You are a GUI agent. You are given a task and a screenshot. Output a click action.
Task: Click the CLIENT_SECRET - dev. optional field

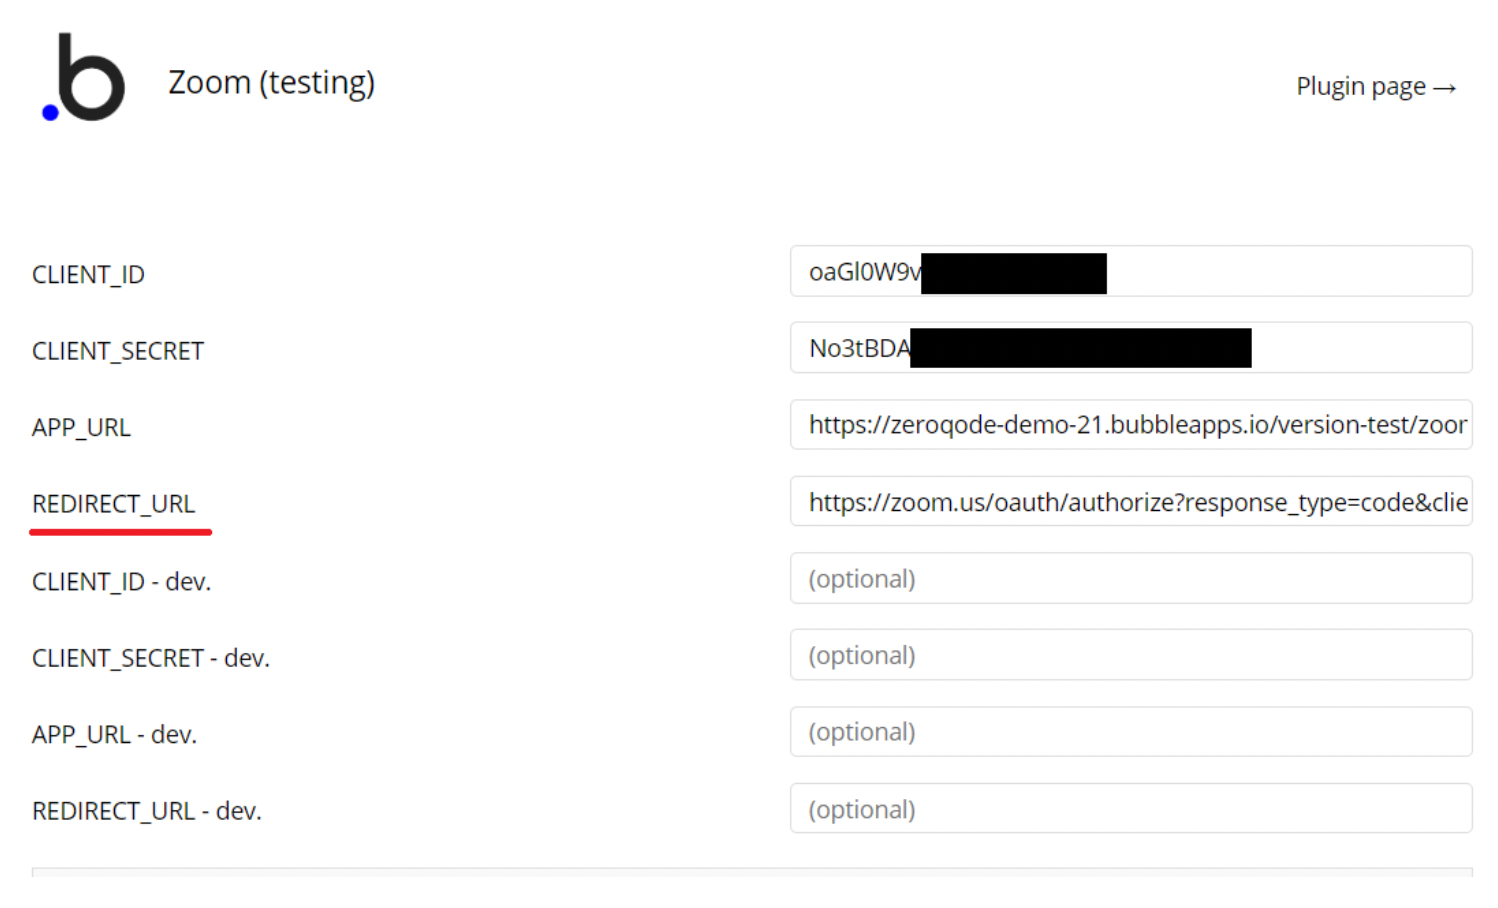click(1131, 655)
